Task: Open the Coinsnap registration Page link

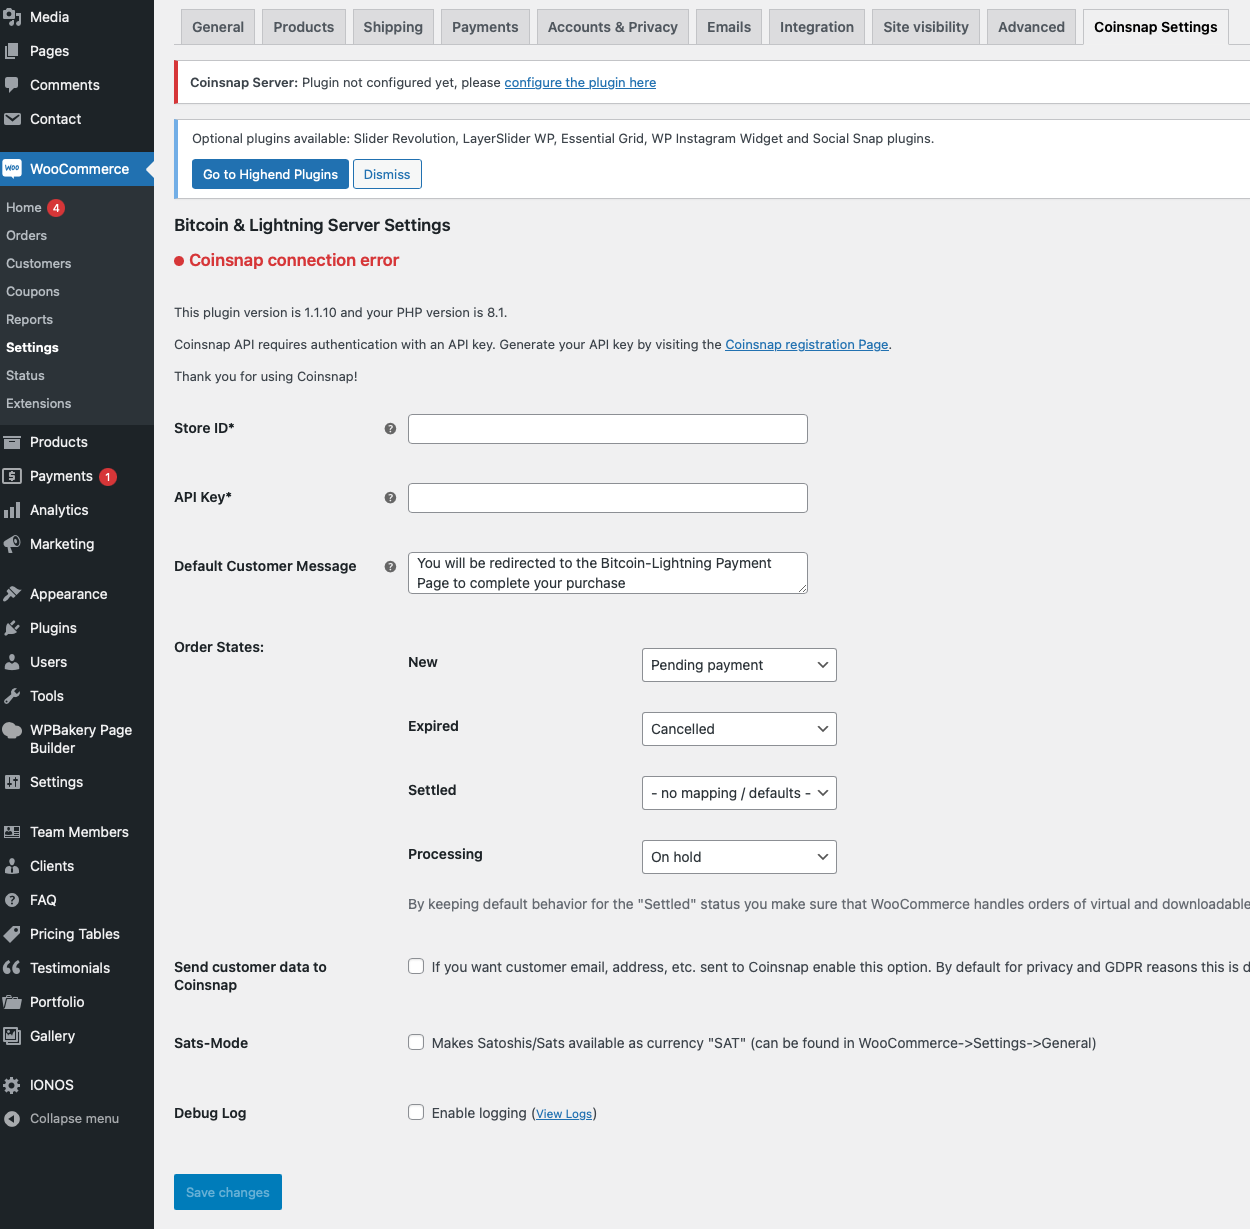Action: pyautogui.click(x=807, y=345)
